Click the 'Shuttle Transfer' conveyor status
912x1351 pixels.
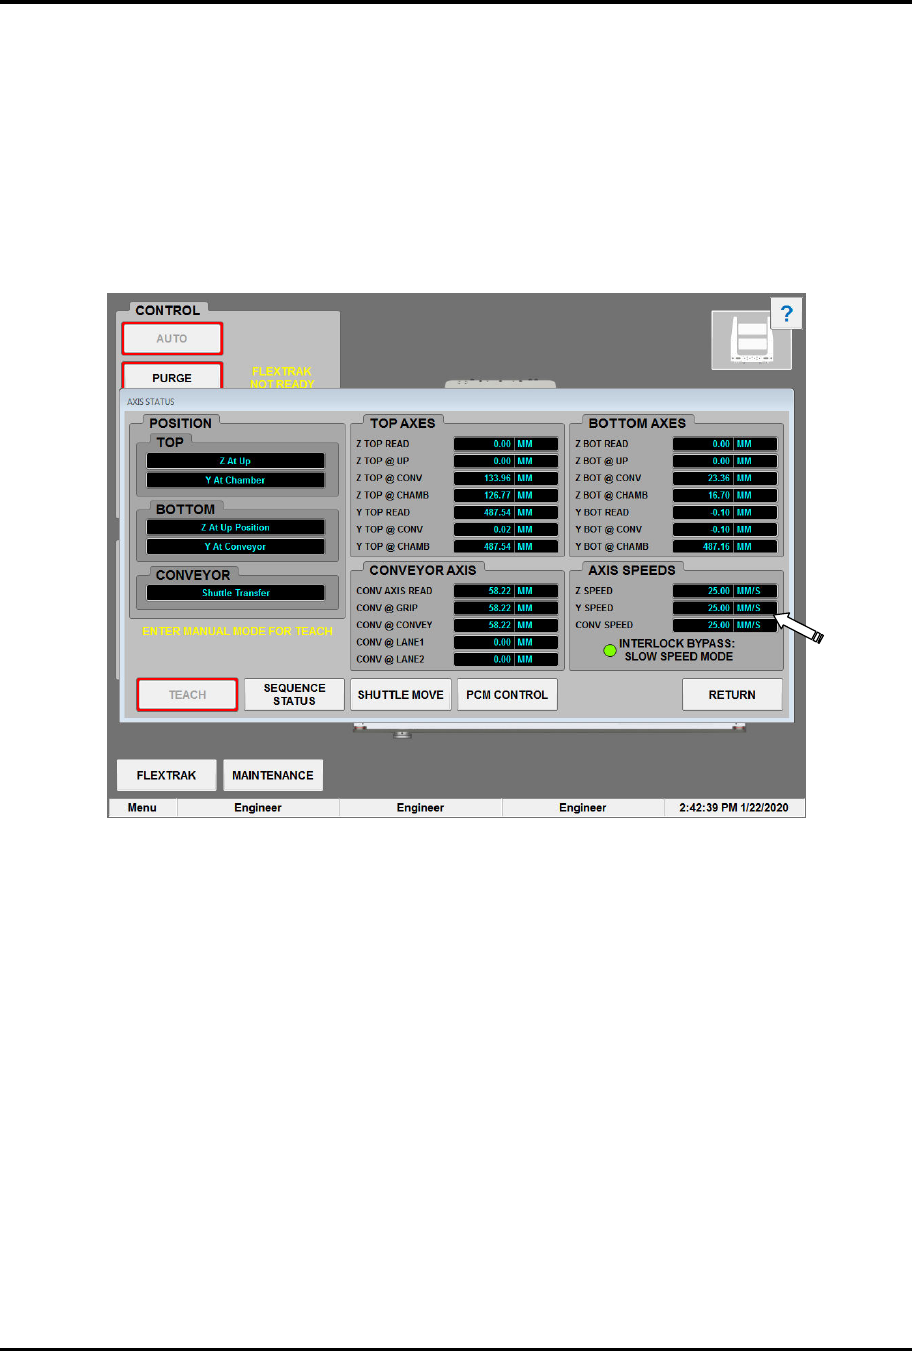[236, 593]
